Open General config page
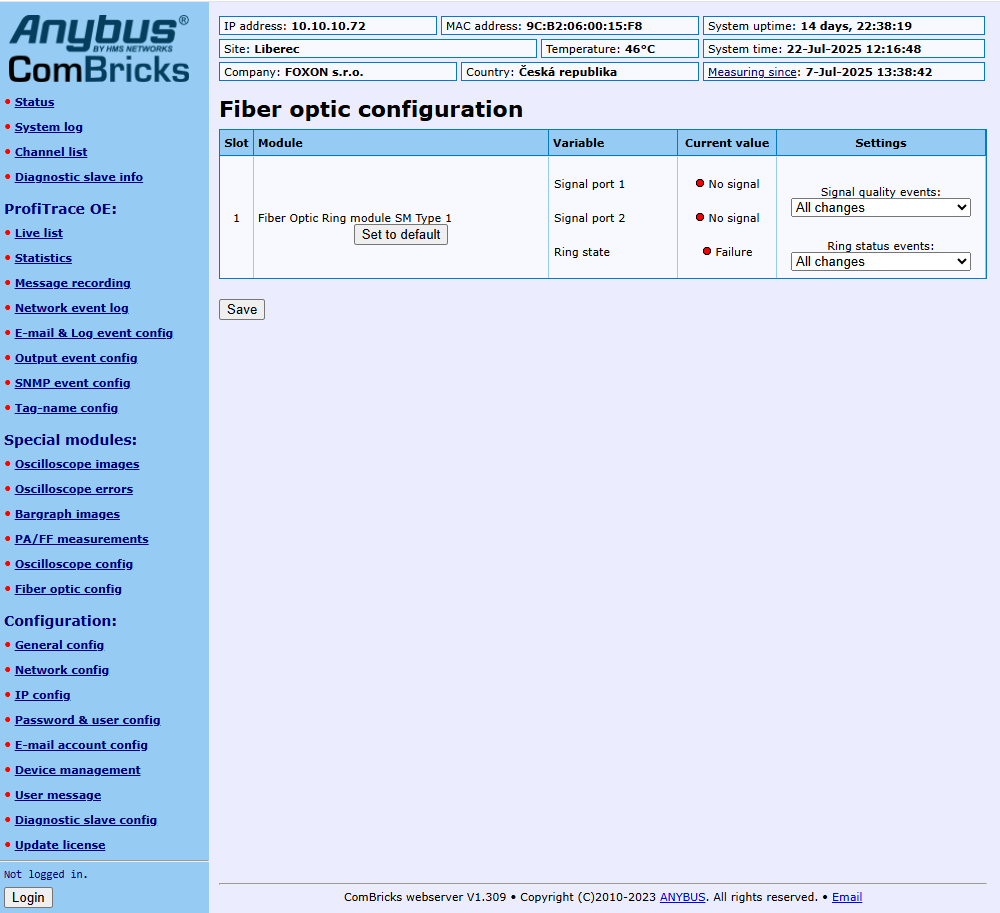The width and height of the screenshot is (1000, 913). (x=59, y=645)
